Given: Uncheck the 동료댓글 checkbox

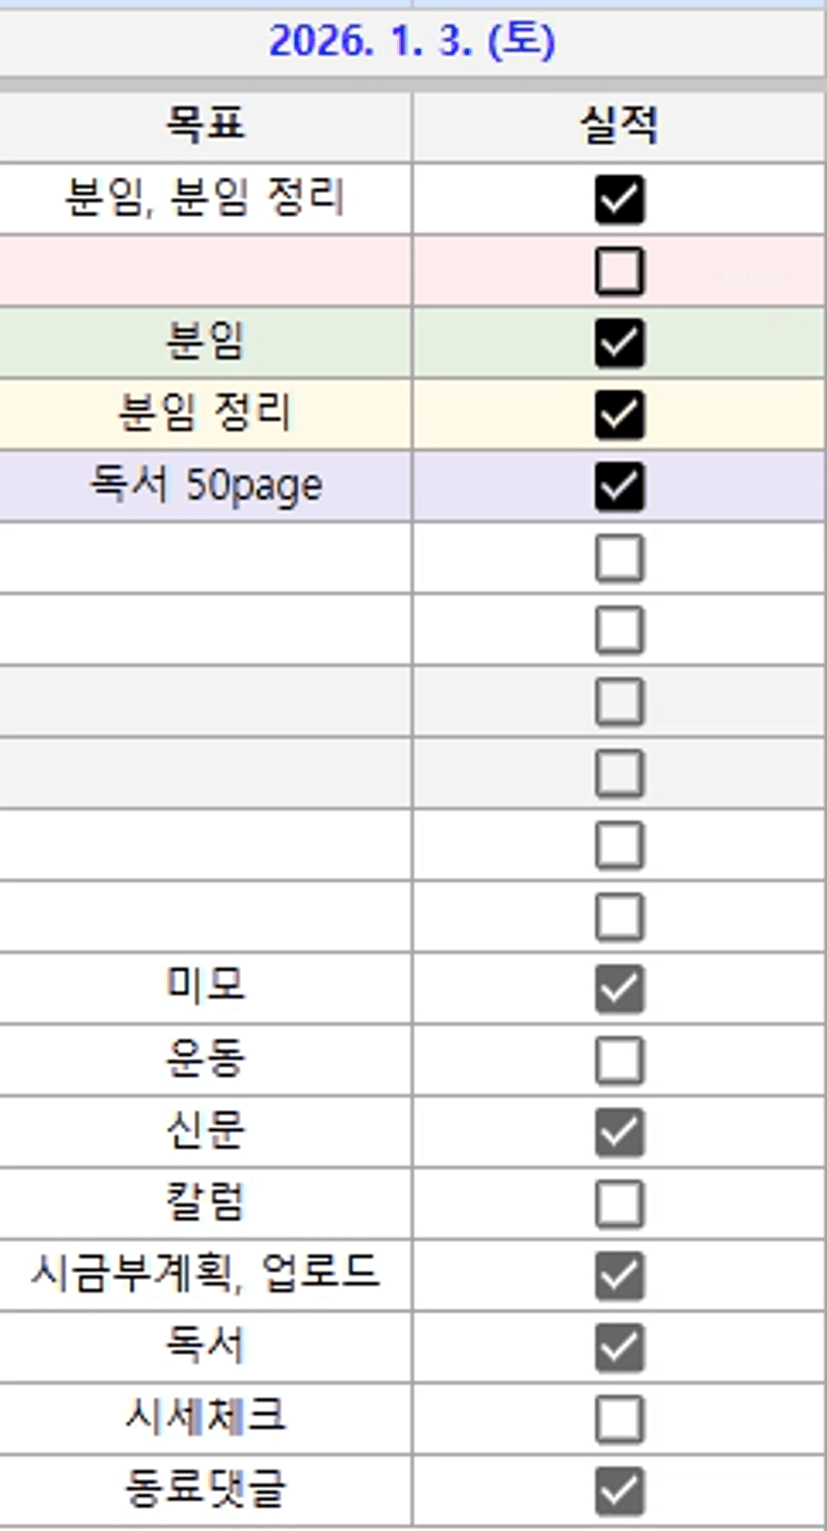Looking at the screenshot, I should coord(619,1491).
